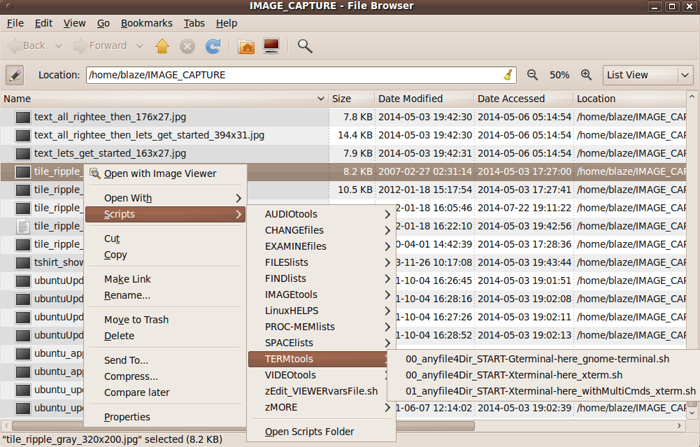The image size is (700, 447).
Task: Zoom in with the plus magnifier
Action: coord(586,75)
